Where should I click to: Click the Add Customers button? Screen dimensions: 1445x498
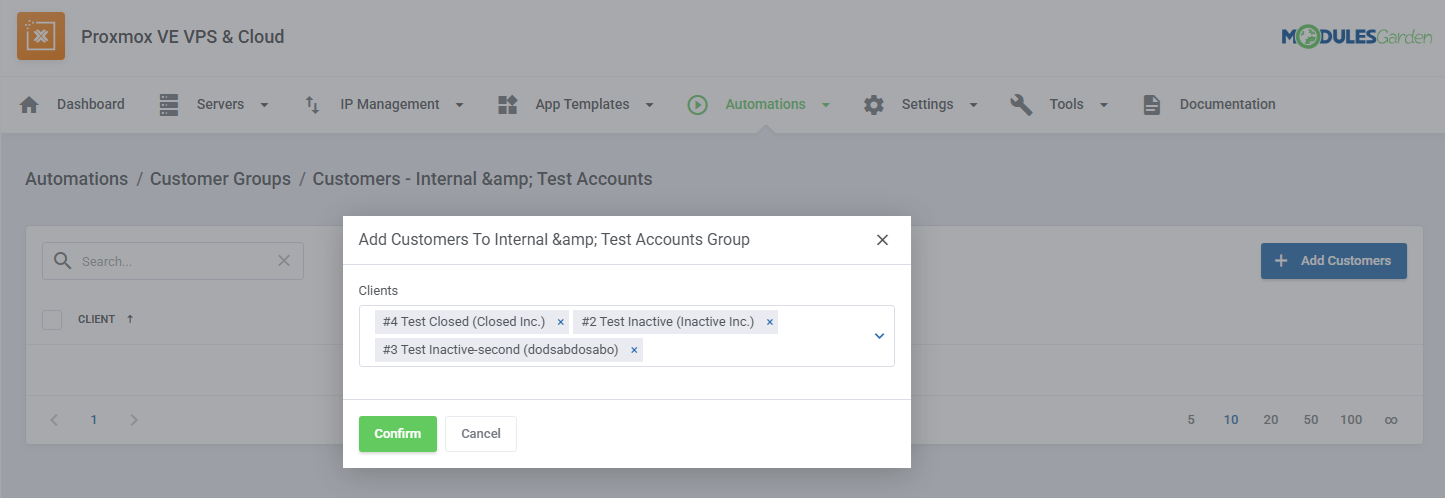point(1334,260)
